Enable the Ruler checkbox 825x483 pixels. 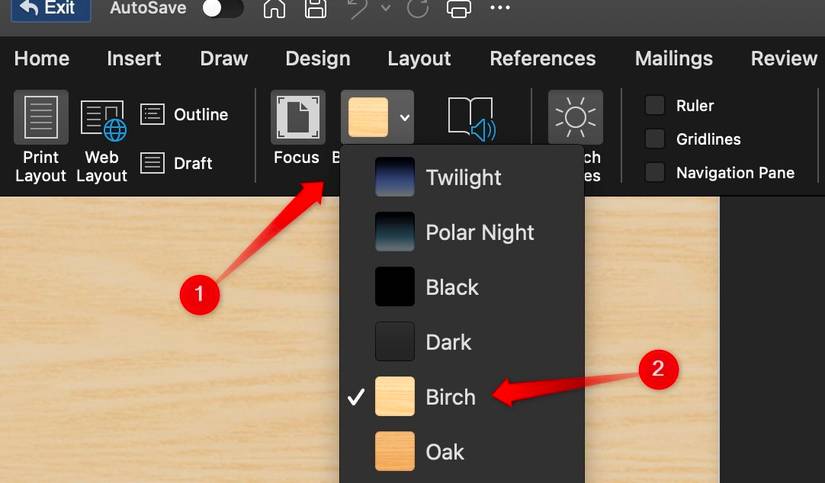(655, 105)
